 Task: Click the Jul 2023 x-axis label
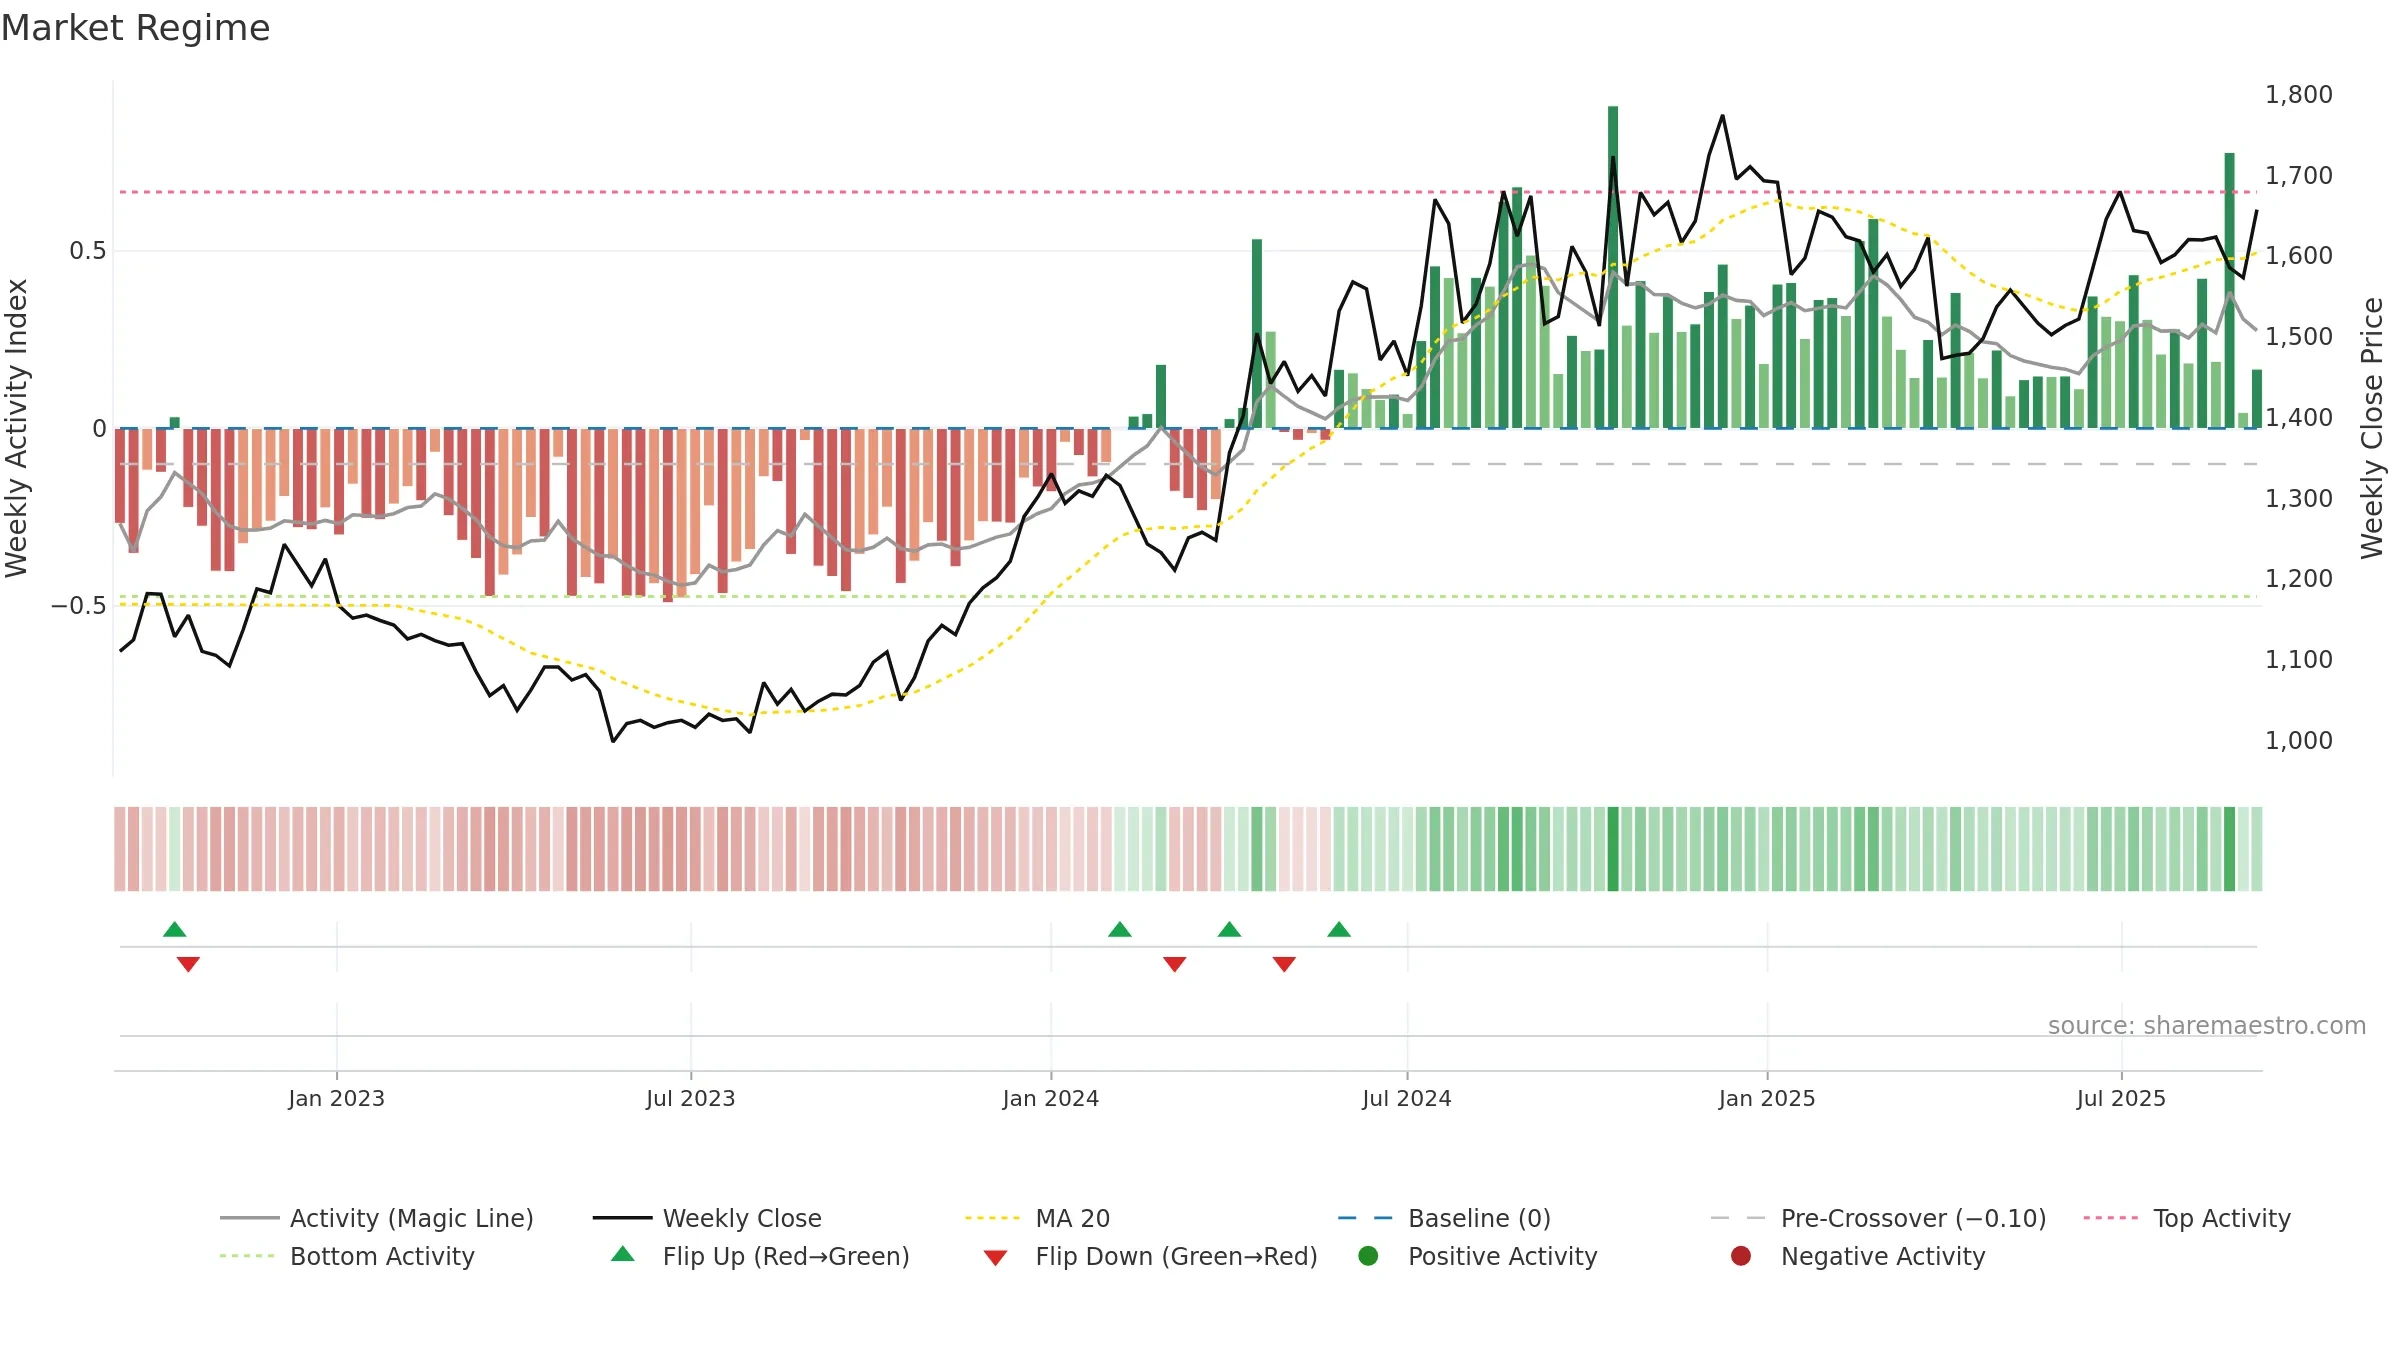click(691, 1098)
